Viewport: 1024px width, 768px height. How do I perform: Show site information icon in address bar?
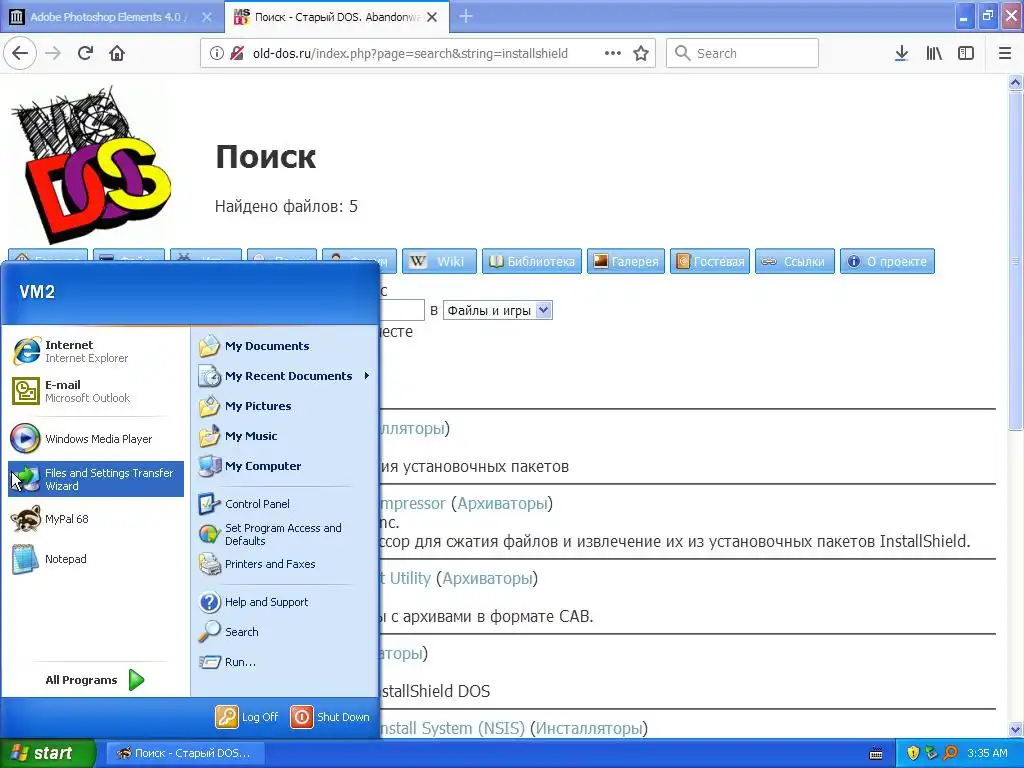click(217, 54)
